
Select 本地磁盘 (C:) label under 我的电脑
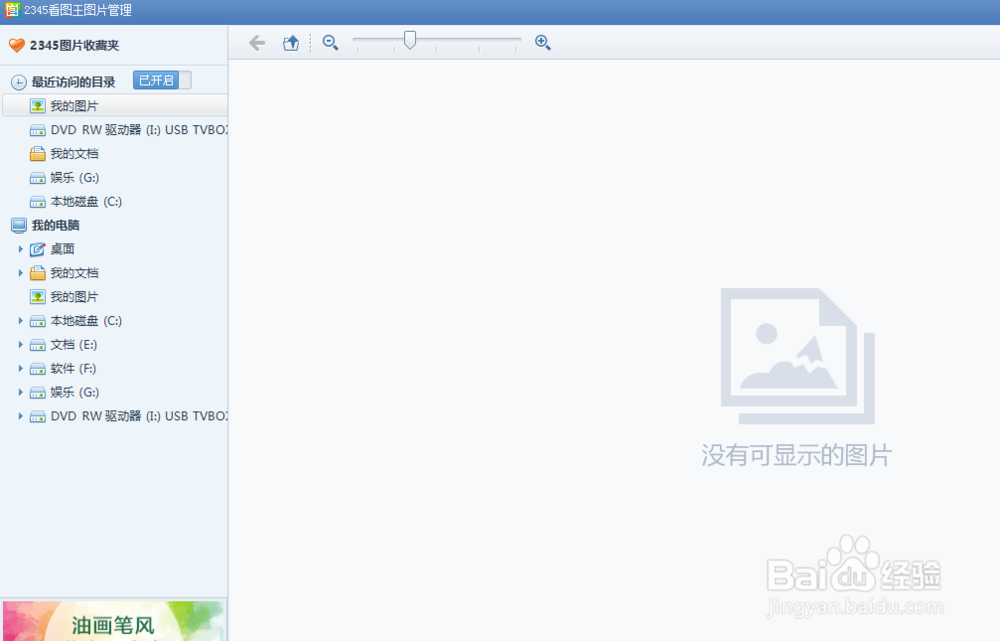tap(86, 321)
